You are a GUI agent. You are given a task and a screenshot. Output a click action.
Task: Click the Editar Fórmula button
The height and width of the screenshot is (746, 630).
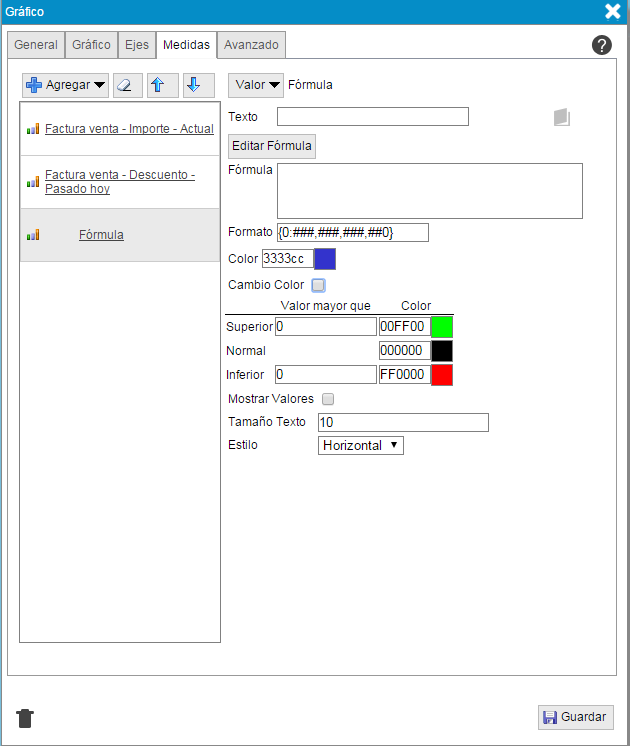[272, 146]
